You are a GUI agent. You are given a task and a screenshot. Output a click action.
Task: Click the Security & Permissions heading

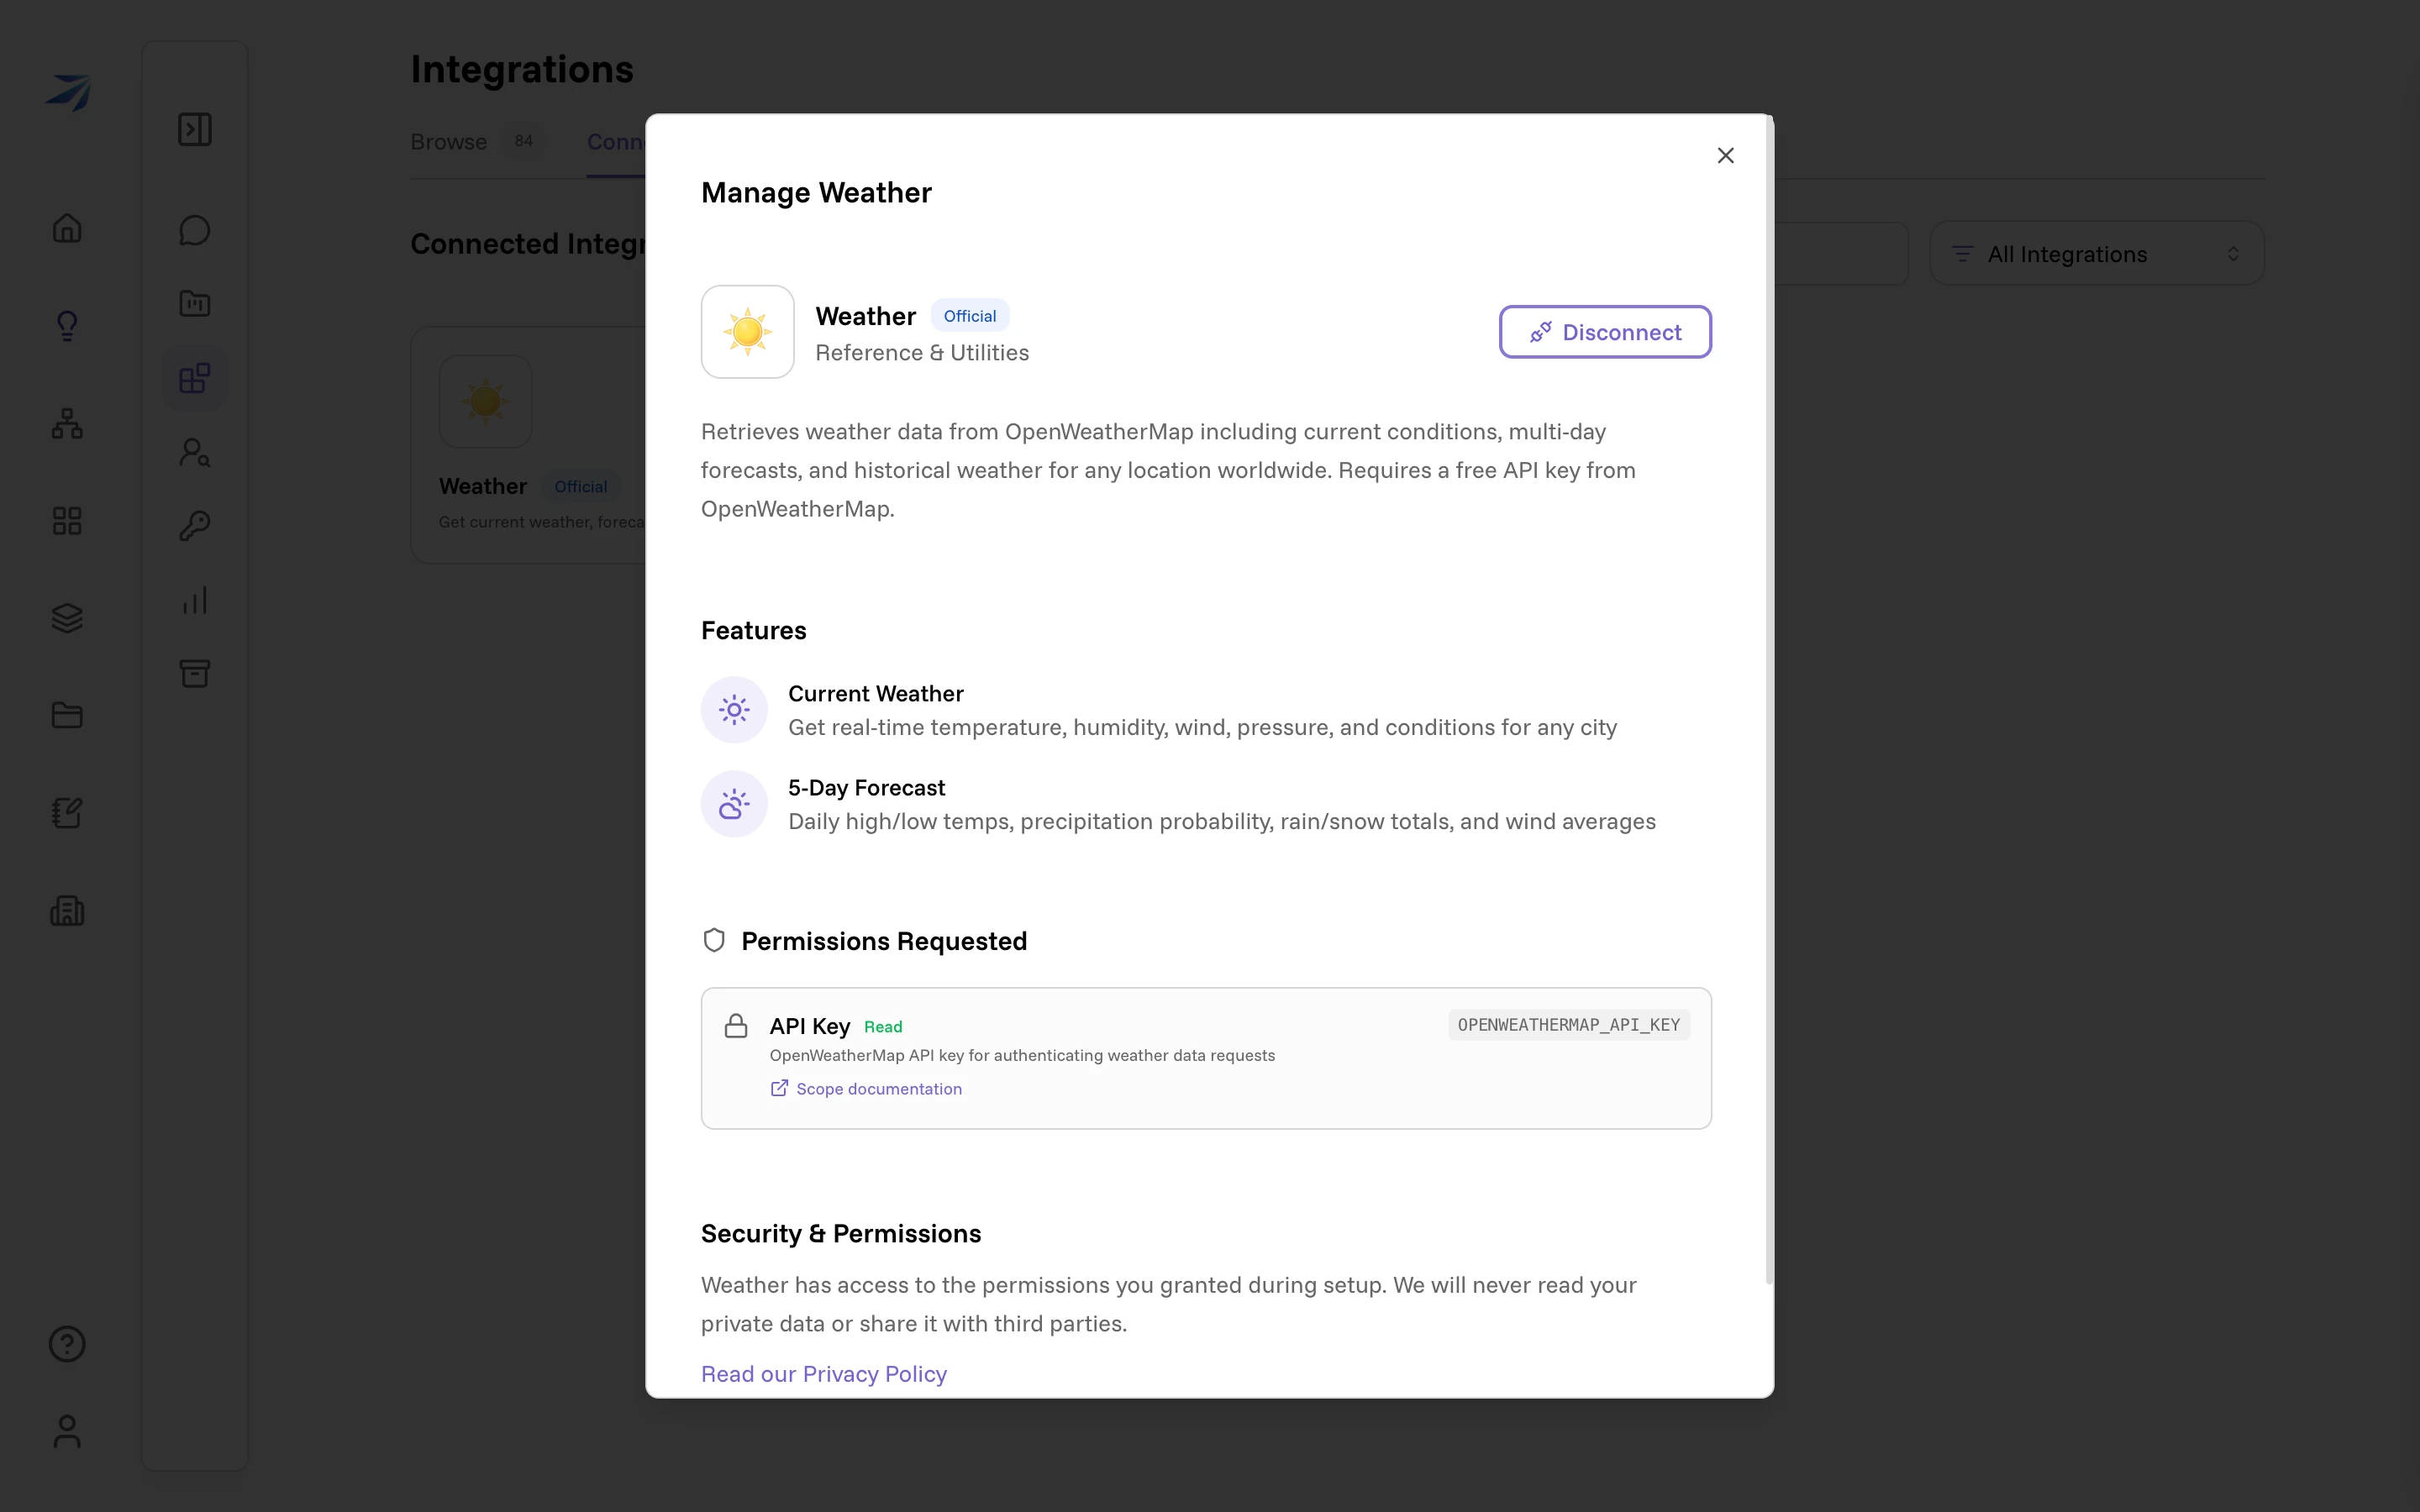[x=841, y=1234]
